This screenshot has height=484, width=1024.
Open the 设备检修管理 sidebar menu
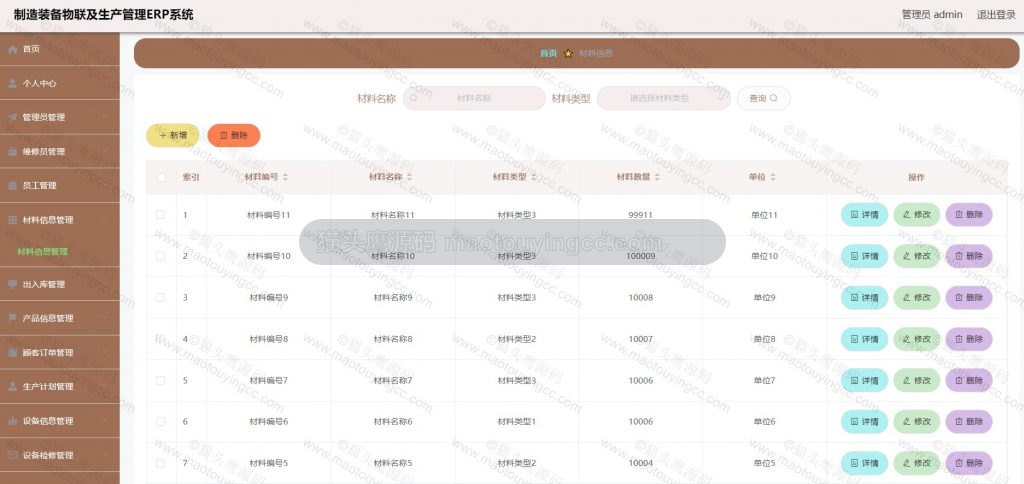tap(59, 455)
